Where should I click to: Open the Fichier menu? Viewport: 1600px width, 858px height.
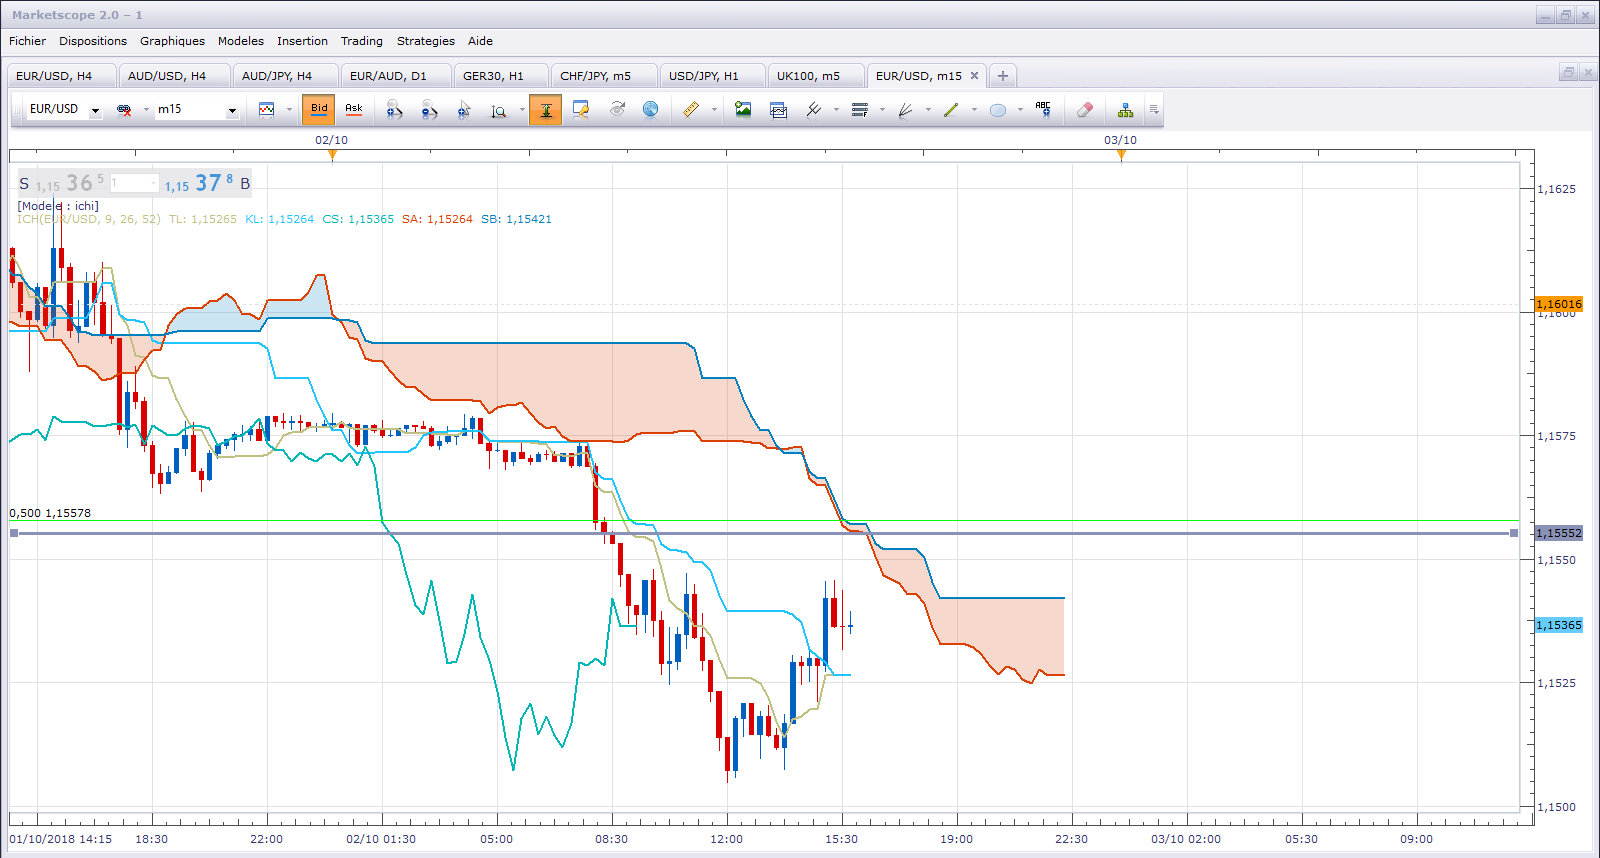click(x=27, y=41)
